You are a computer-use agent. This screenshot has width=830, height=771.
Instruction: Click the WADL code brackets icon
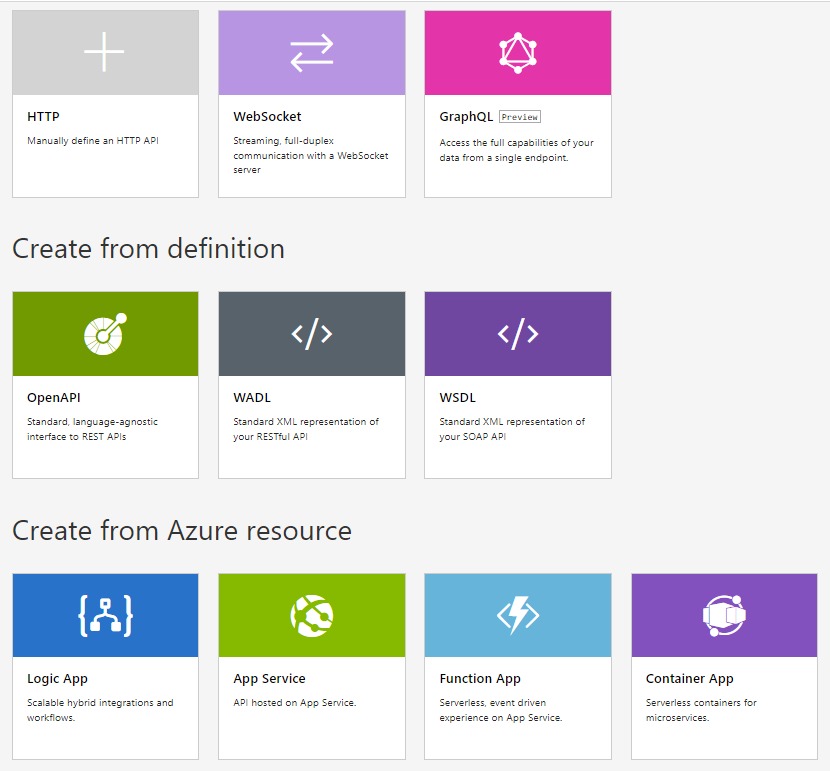point(311,334)
